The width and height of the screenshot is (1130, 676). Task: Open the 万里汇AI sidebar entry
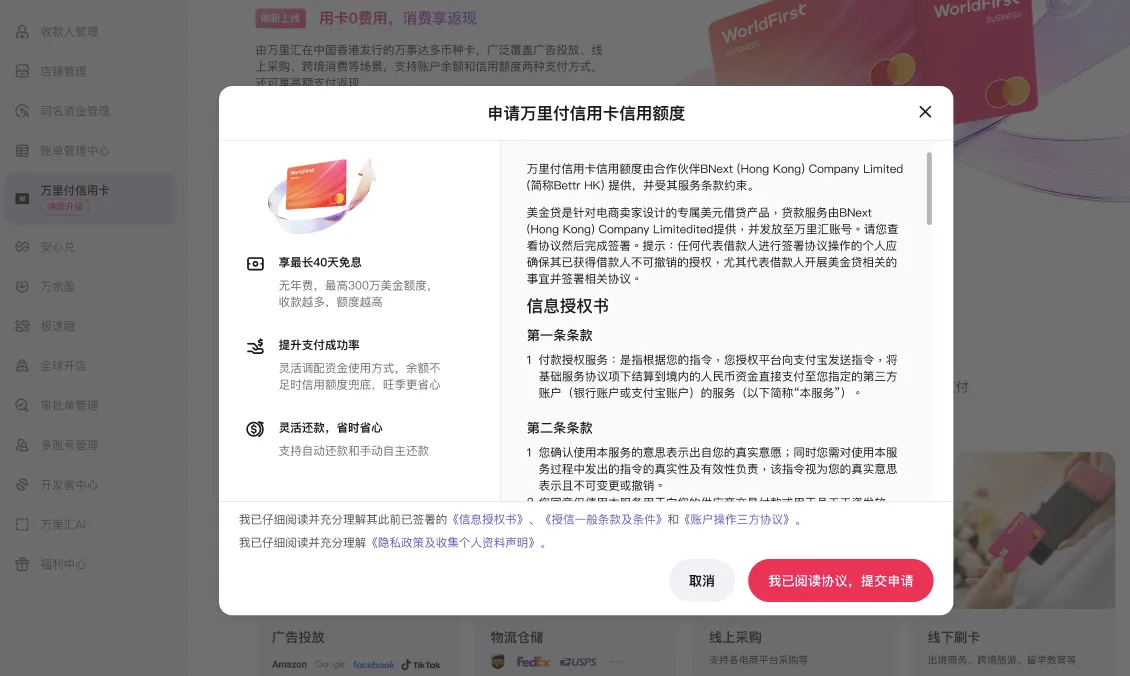pos(22,523)
